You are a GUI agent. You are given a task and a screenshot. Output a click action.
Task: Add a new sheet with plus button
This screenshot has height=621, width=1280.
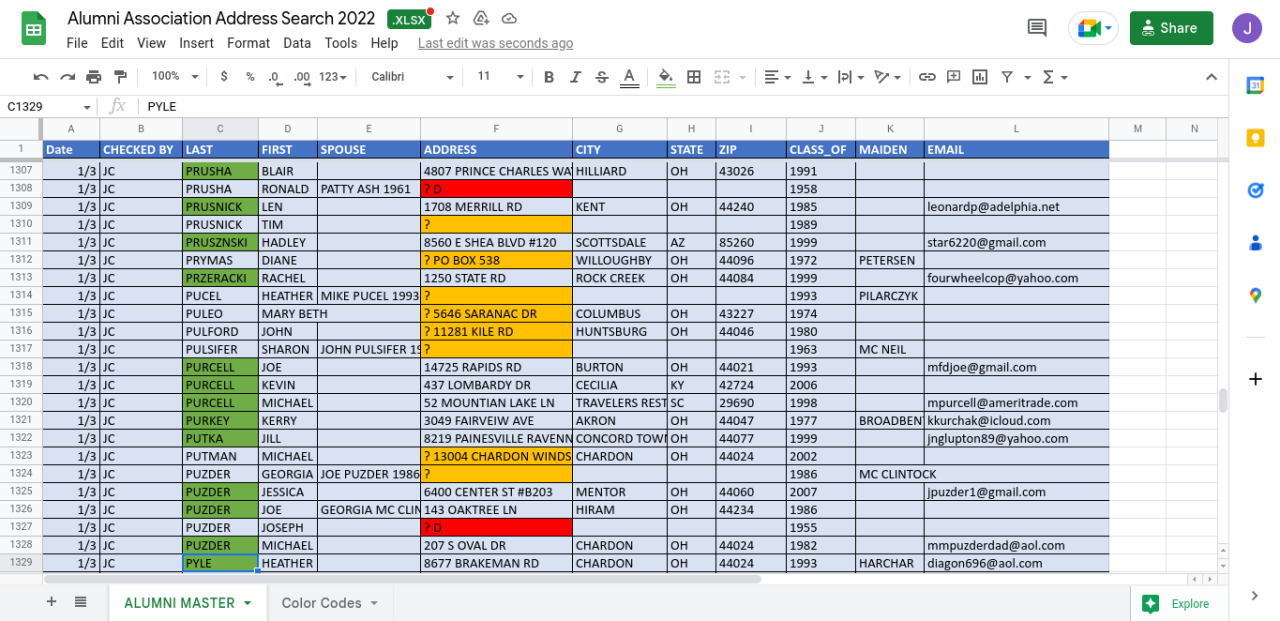click(x=51, y=602)
